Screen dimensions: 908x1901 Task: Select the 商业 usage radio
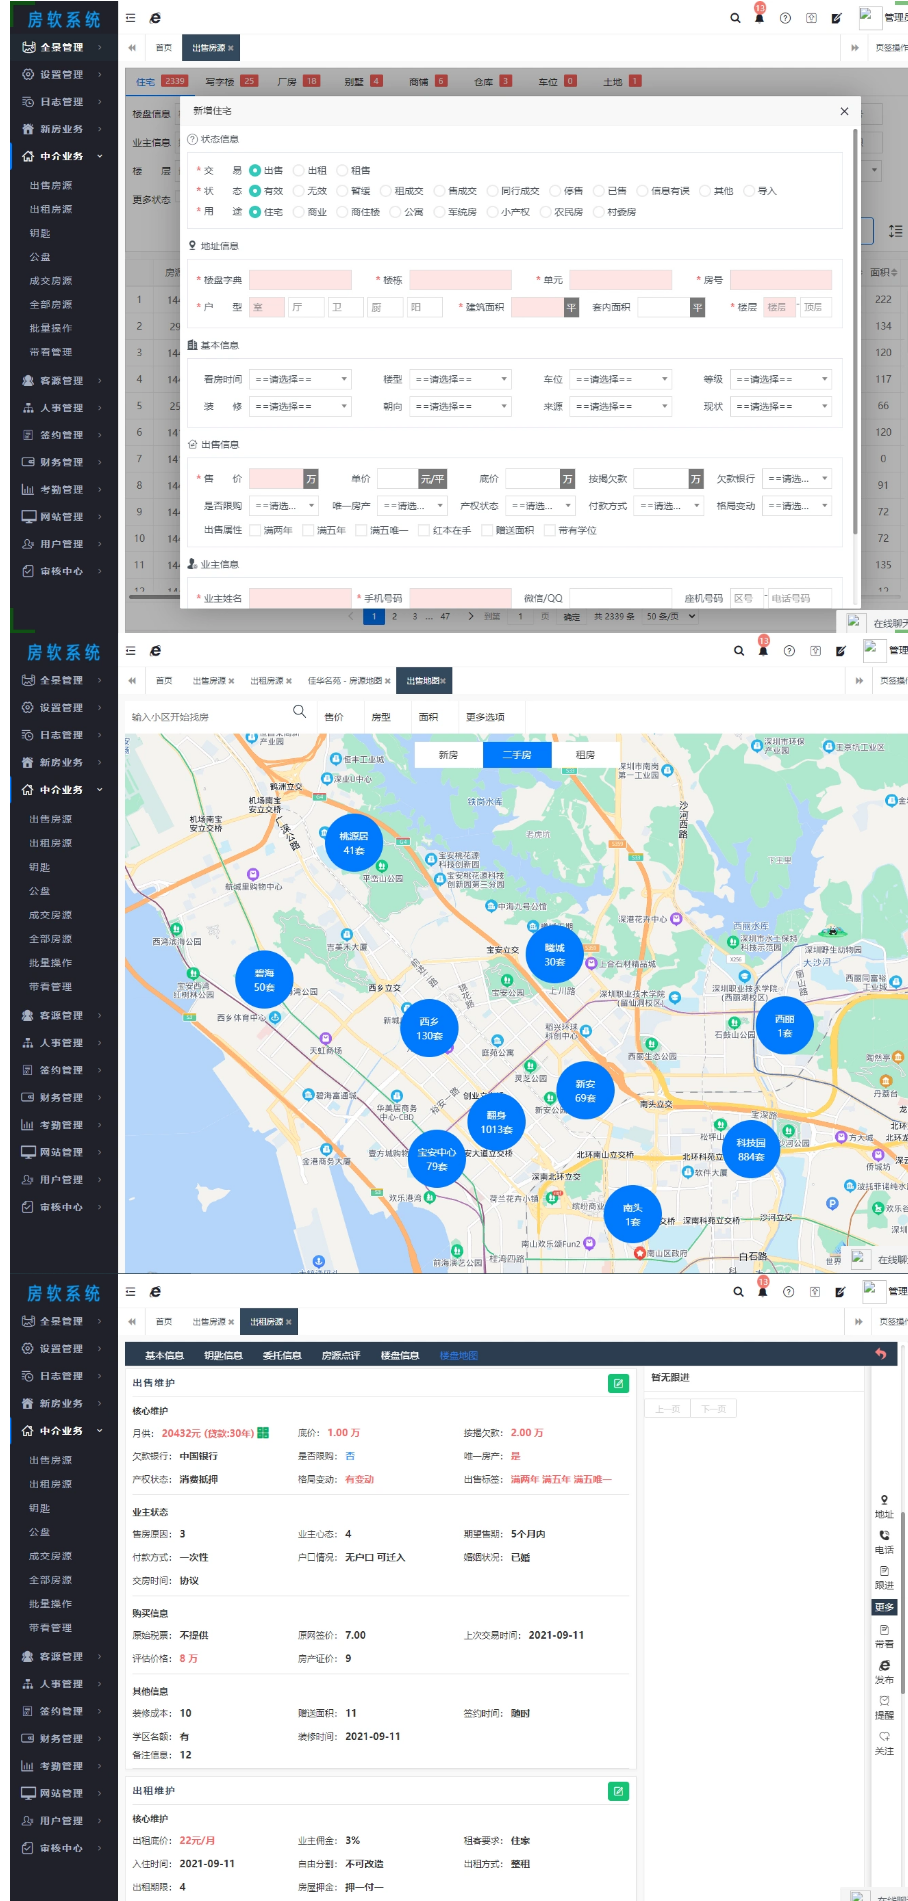pos(298,212)
